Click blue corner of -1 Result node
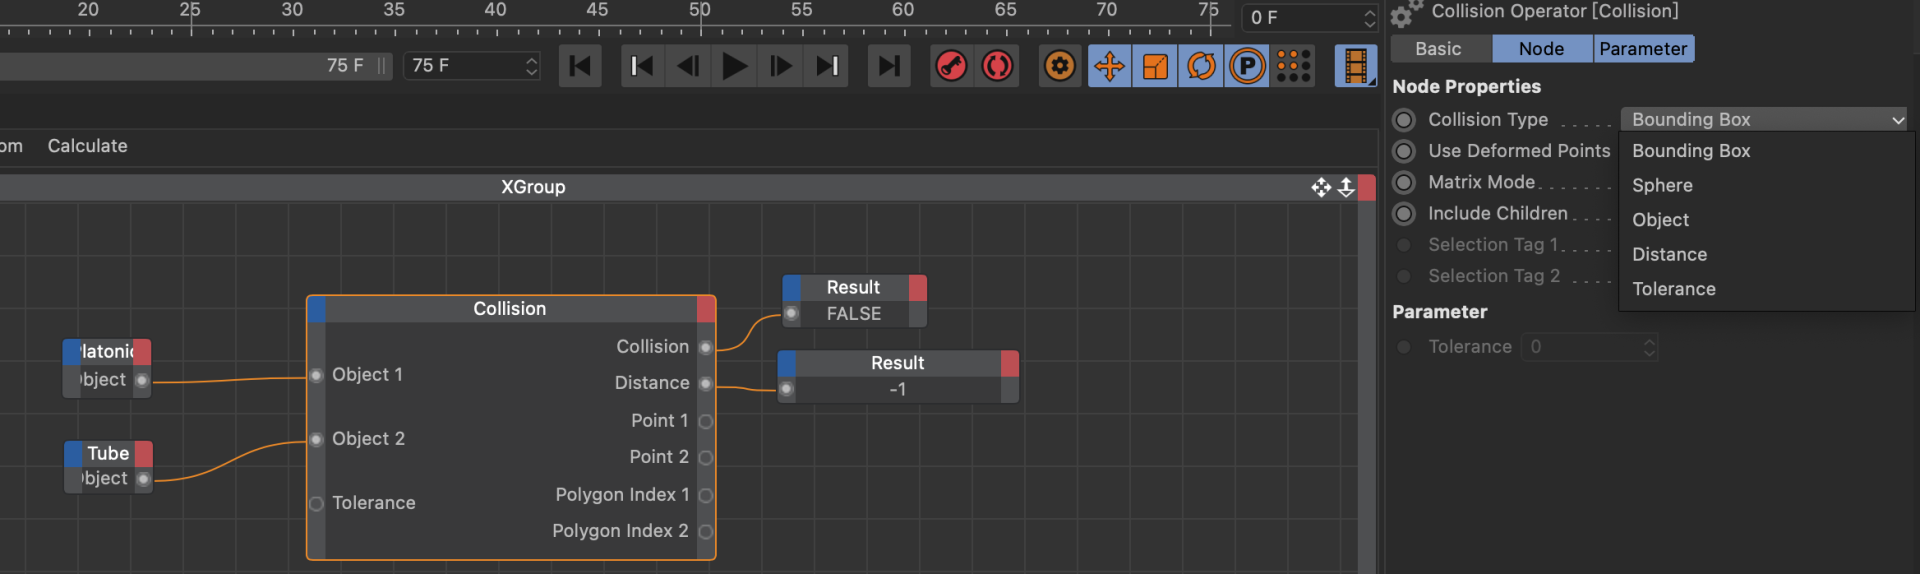 tap(787, 364)
